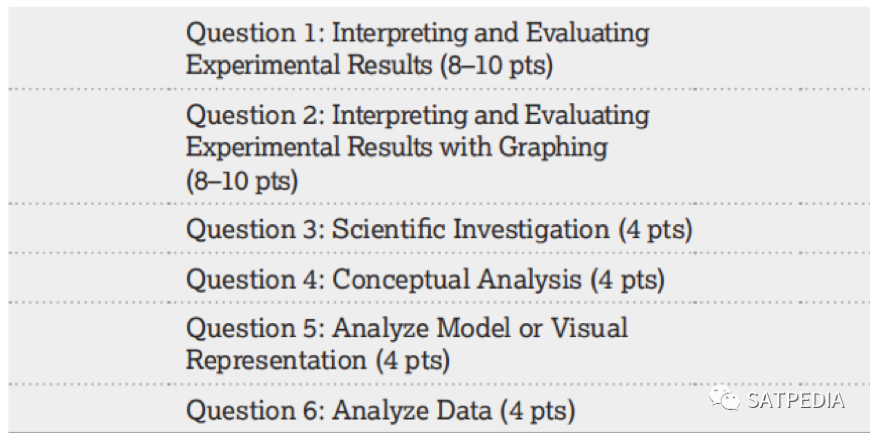Select the "Question 1:" label

coord(255,33)
